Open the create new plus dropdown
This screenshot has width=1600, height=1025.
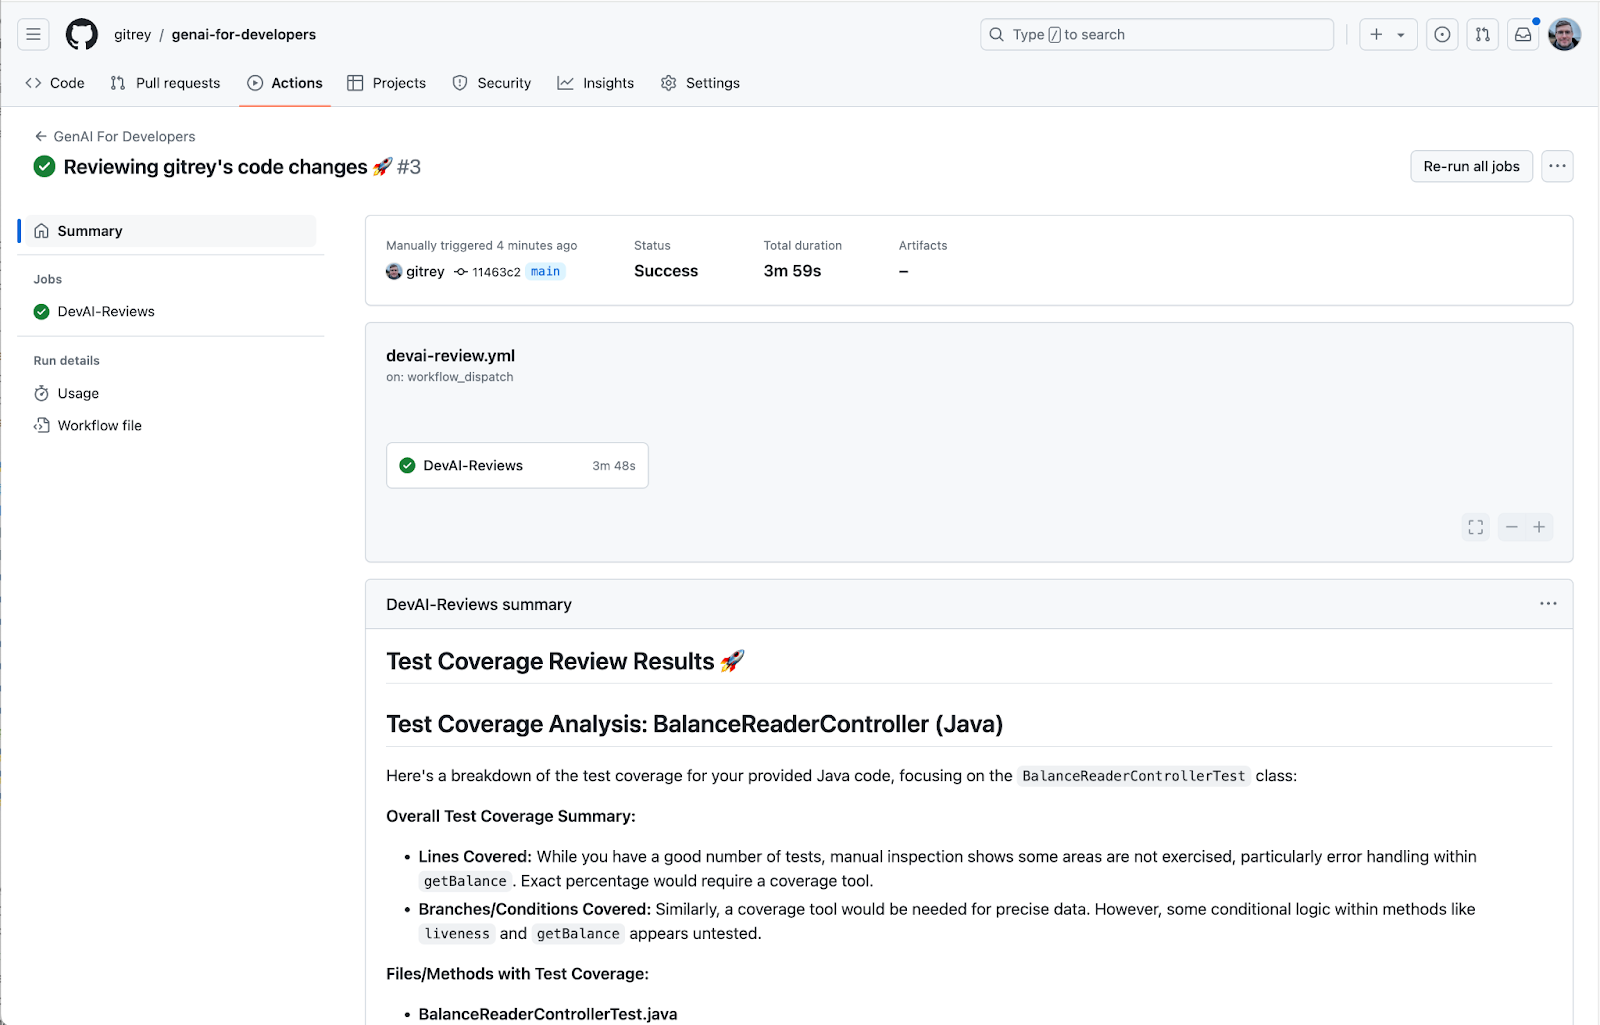pyautogui.click(x=1387, y=34)
